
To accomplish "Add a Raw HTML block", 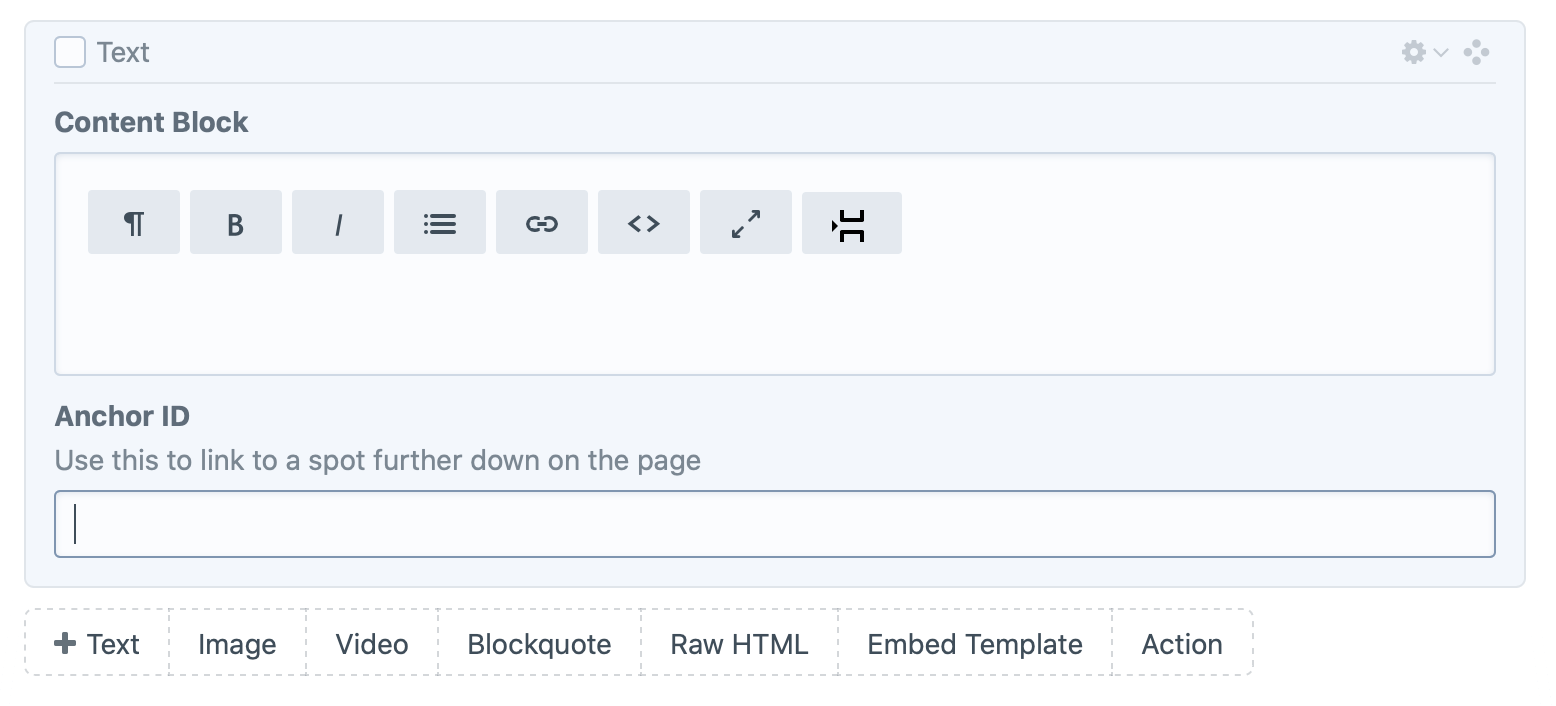I will [x=738, y=643].
